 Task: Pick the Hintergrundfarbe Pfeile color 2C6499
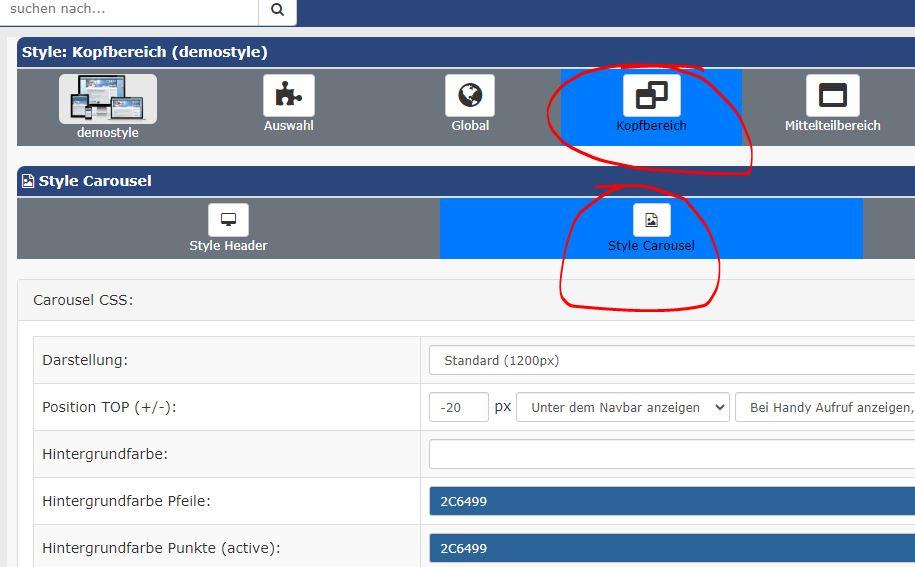[670, 501]
